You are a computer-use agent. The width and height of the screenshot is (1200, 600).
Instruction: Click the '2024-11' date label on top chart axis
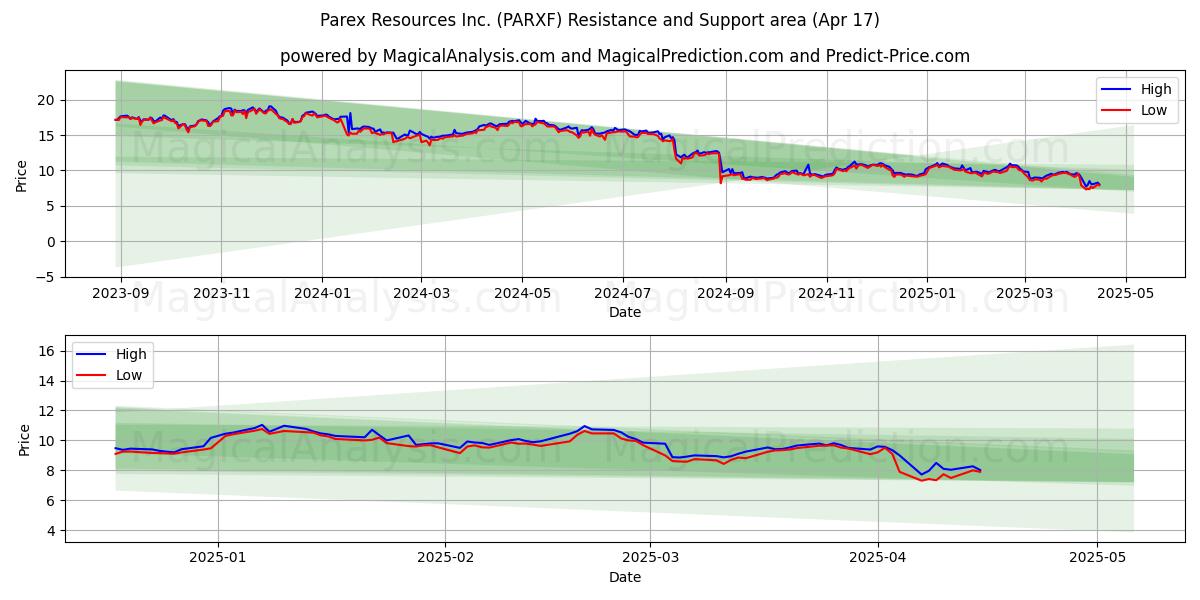826,296
